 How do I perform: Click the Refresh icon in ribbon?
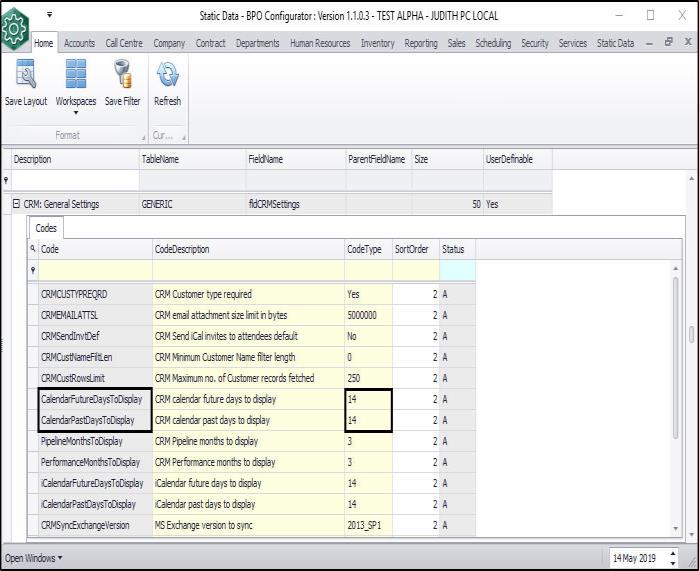[x=167, y=74]
